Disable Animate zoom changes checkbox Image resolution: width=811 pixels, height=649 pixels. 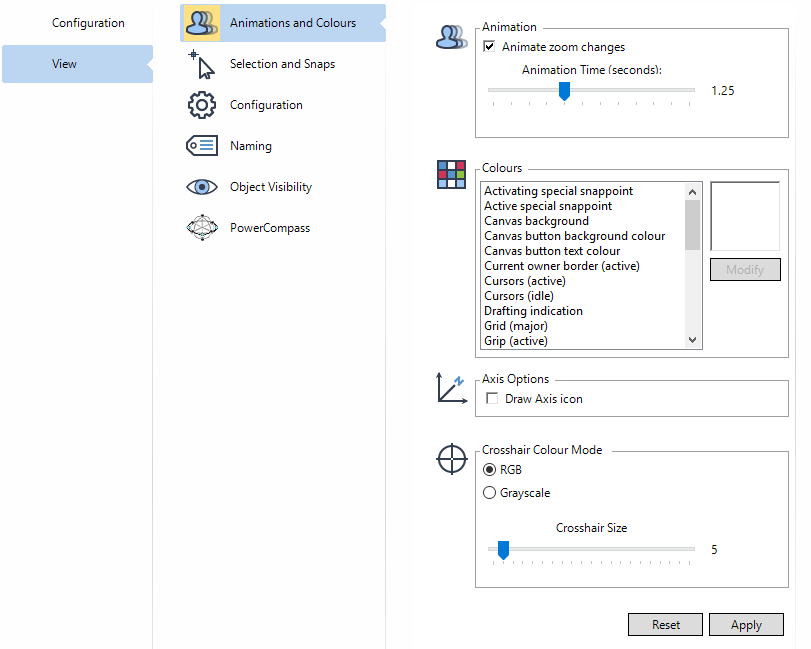[490, 47]
